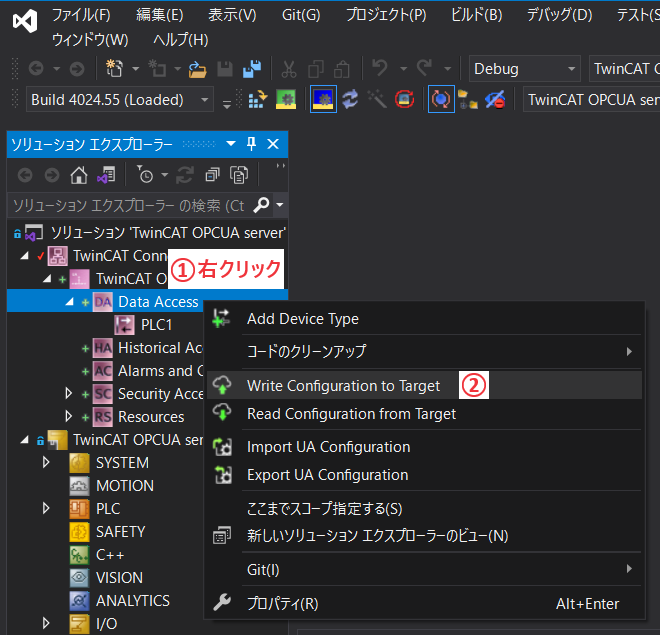Click the TwinCAT Scan wand icon
The image size is (660, 635).
point(377,100)
